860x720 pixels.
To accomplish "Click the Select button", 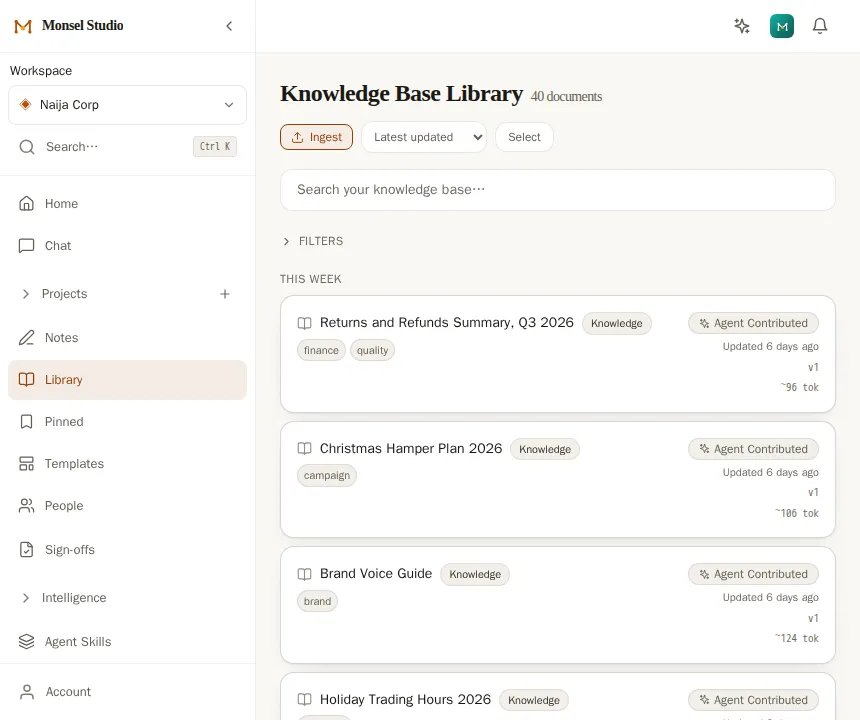I will [524, 137].
